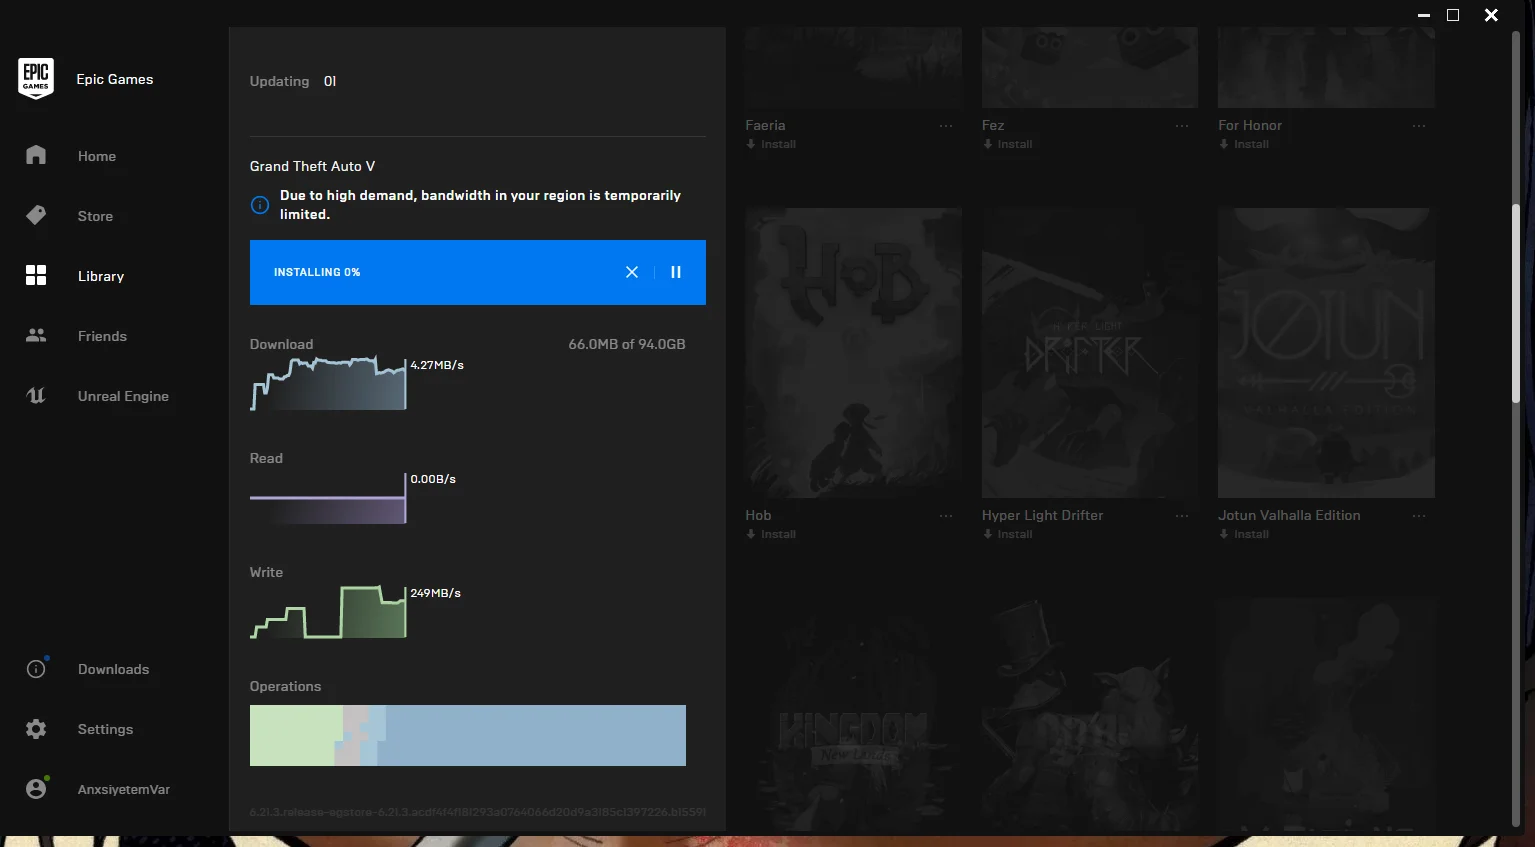This screenshot has height=847, width=1535.
Task: Open the Friends menu item
Action: click(102, 336)
